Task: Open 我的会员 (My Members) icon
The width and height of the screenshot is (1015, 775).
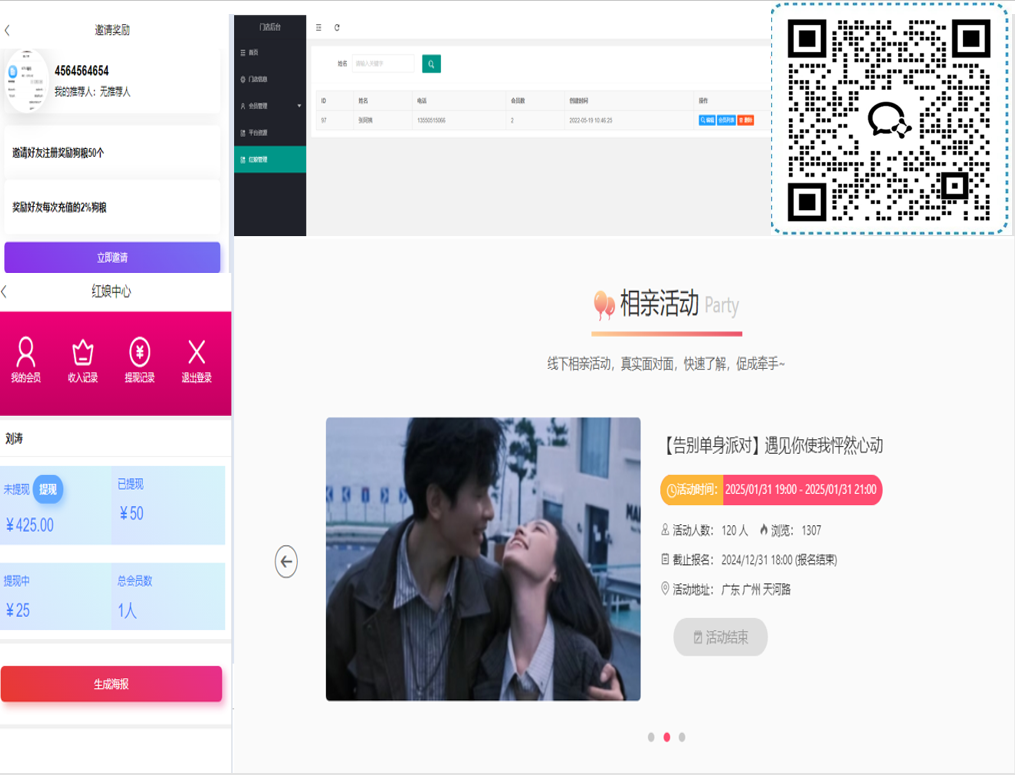Action: click(x=26, y=360)
